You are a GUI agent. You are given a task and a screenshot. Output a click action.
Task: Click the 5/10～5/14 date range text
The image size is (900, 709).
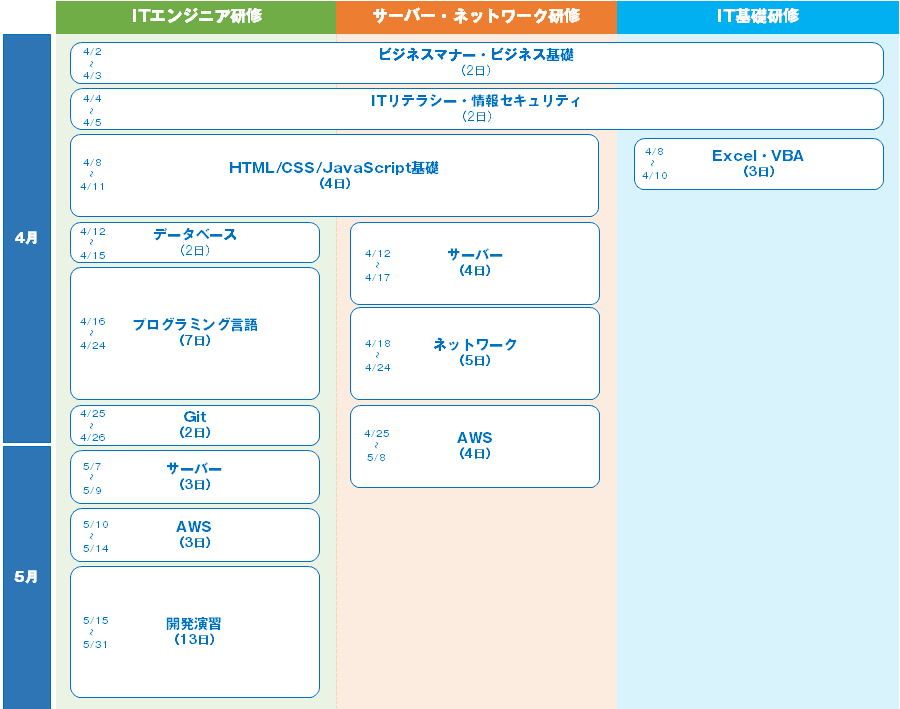coord(95,536)
